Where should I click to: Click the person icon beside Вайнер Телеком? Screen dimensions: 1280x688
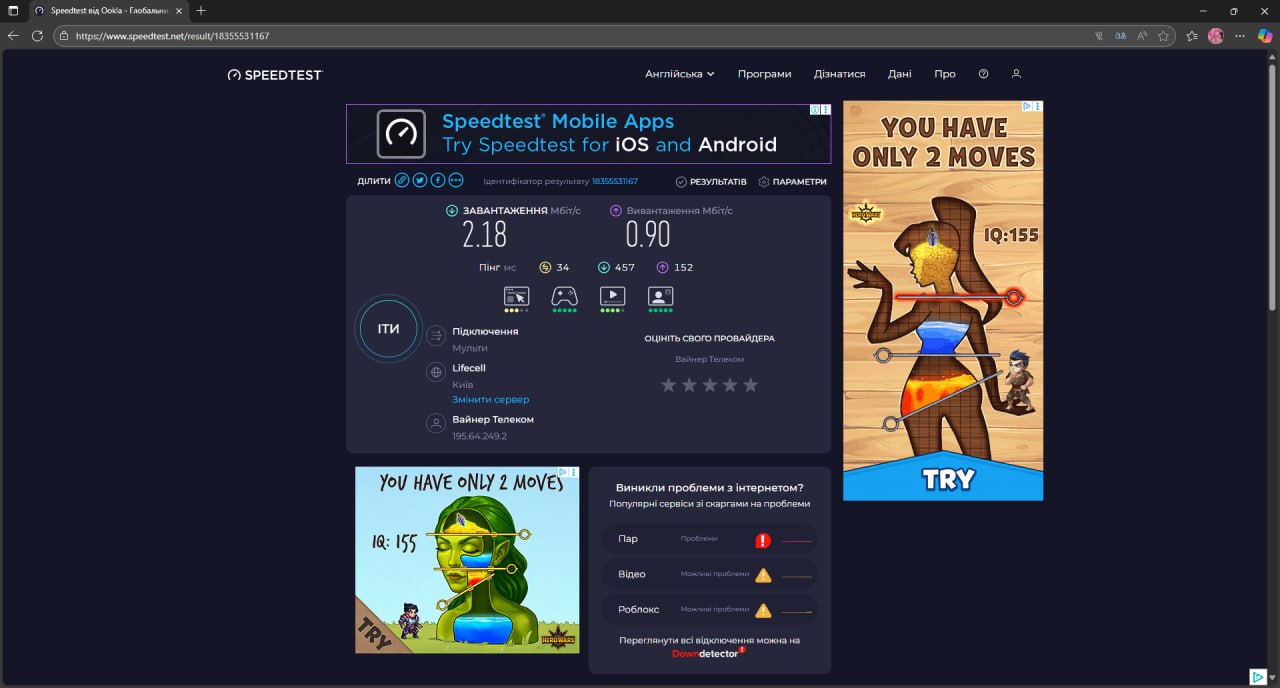tap(436, 424)
